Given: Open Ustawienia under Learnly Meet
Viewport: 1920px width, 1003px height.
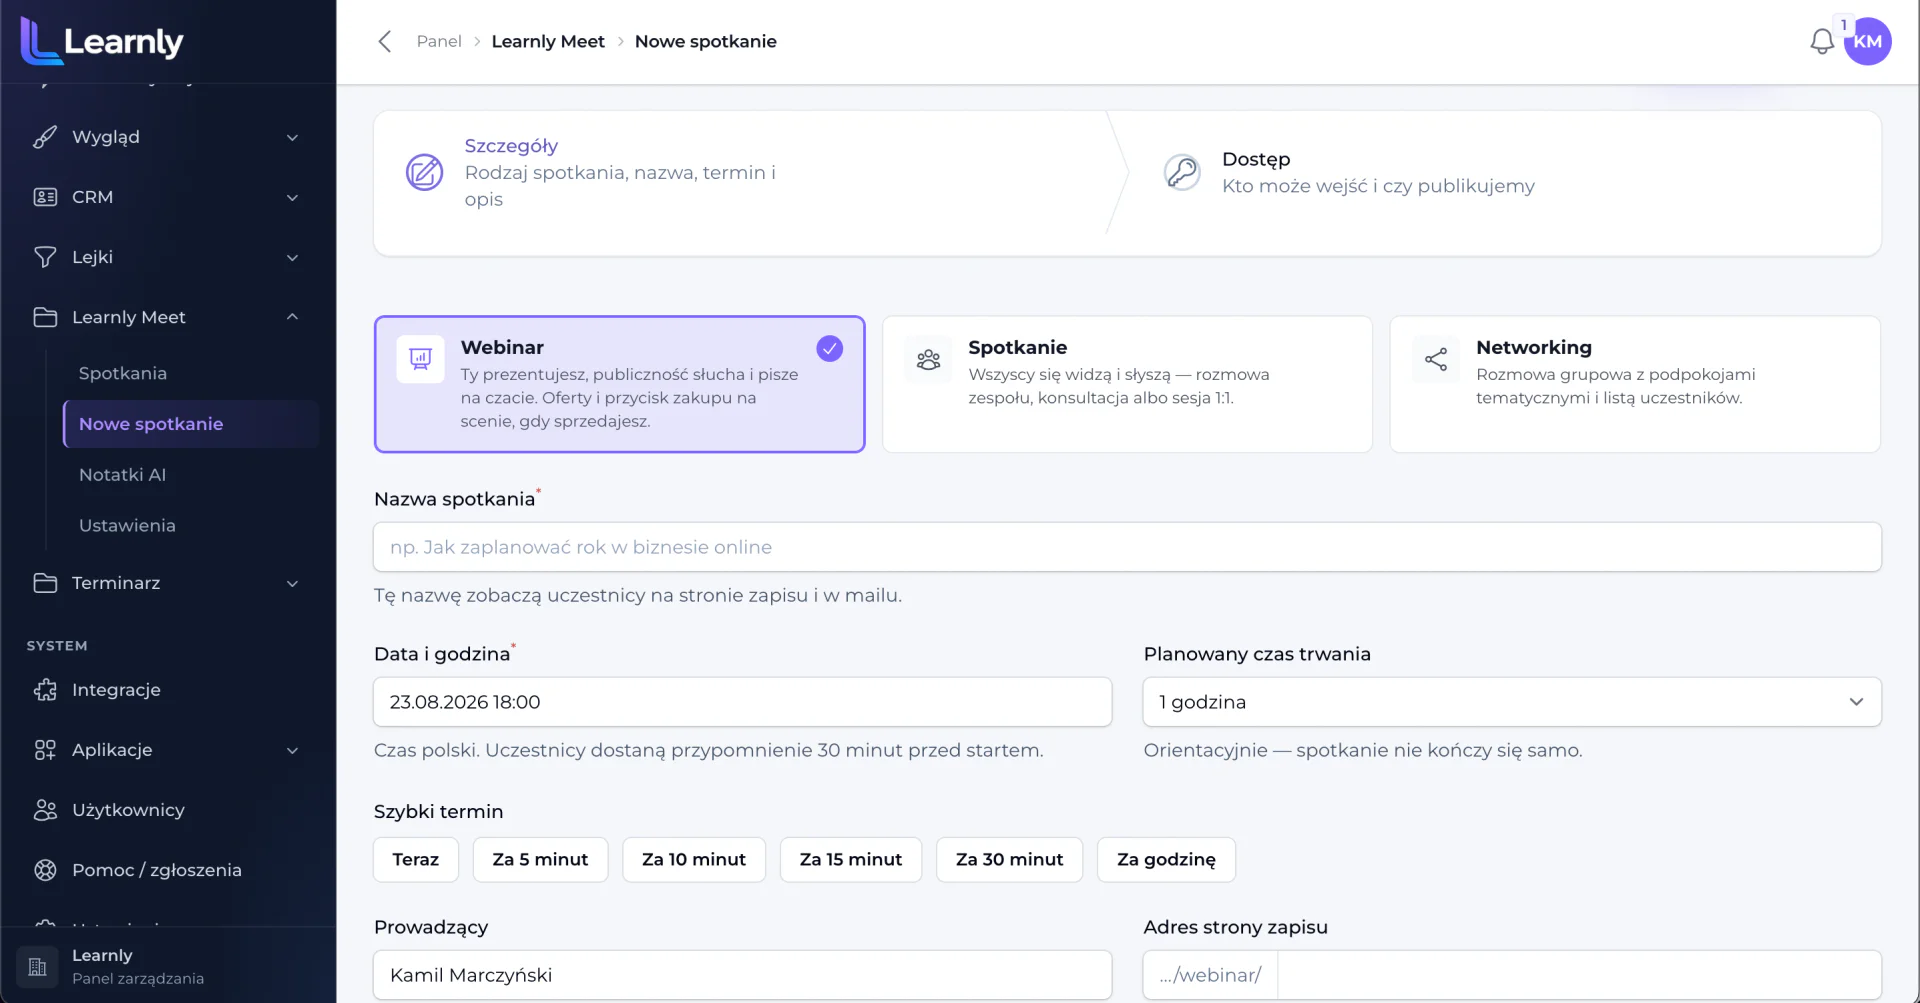Looking at the screenshot, I should point(127,525).
